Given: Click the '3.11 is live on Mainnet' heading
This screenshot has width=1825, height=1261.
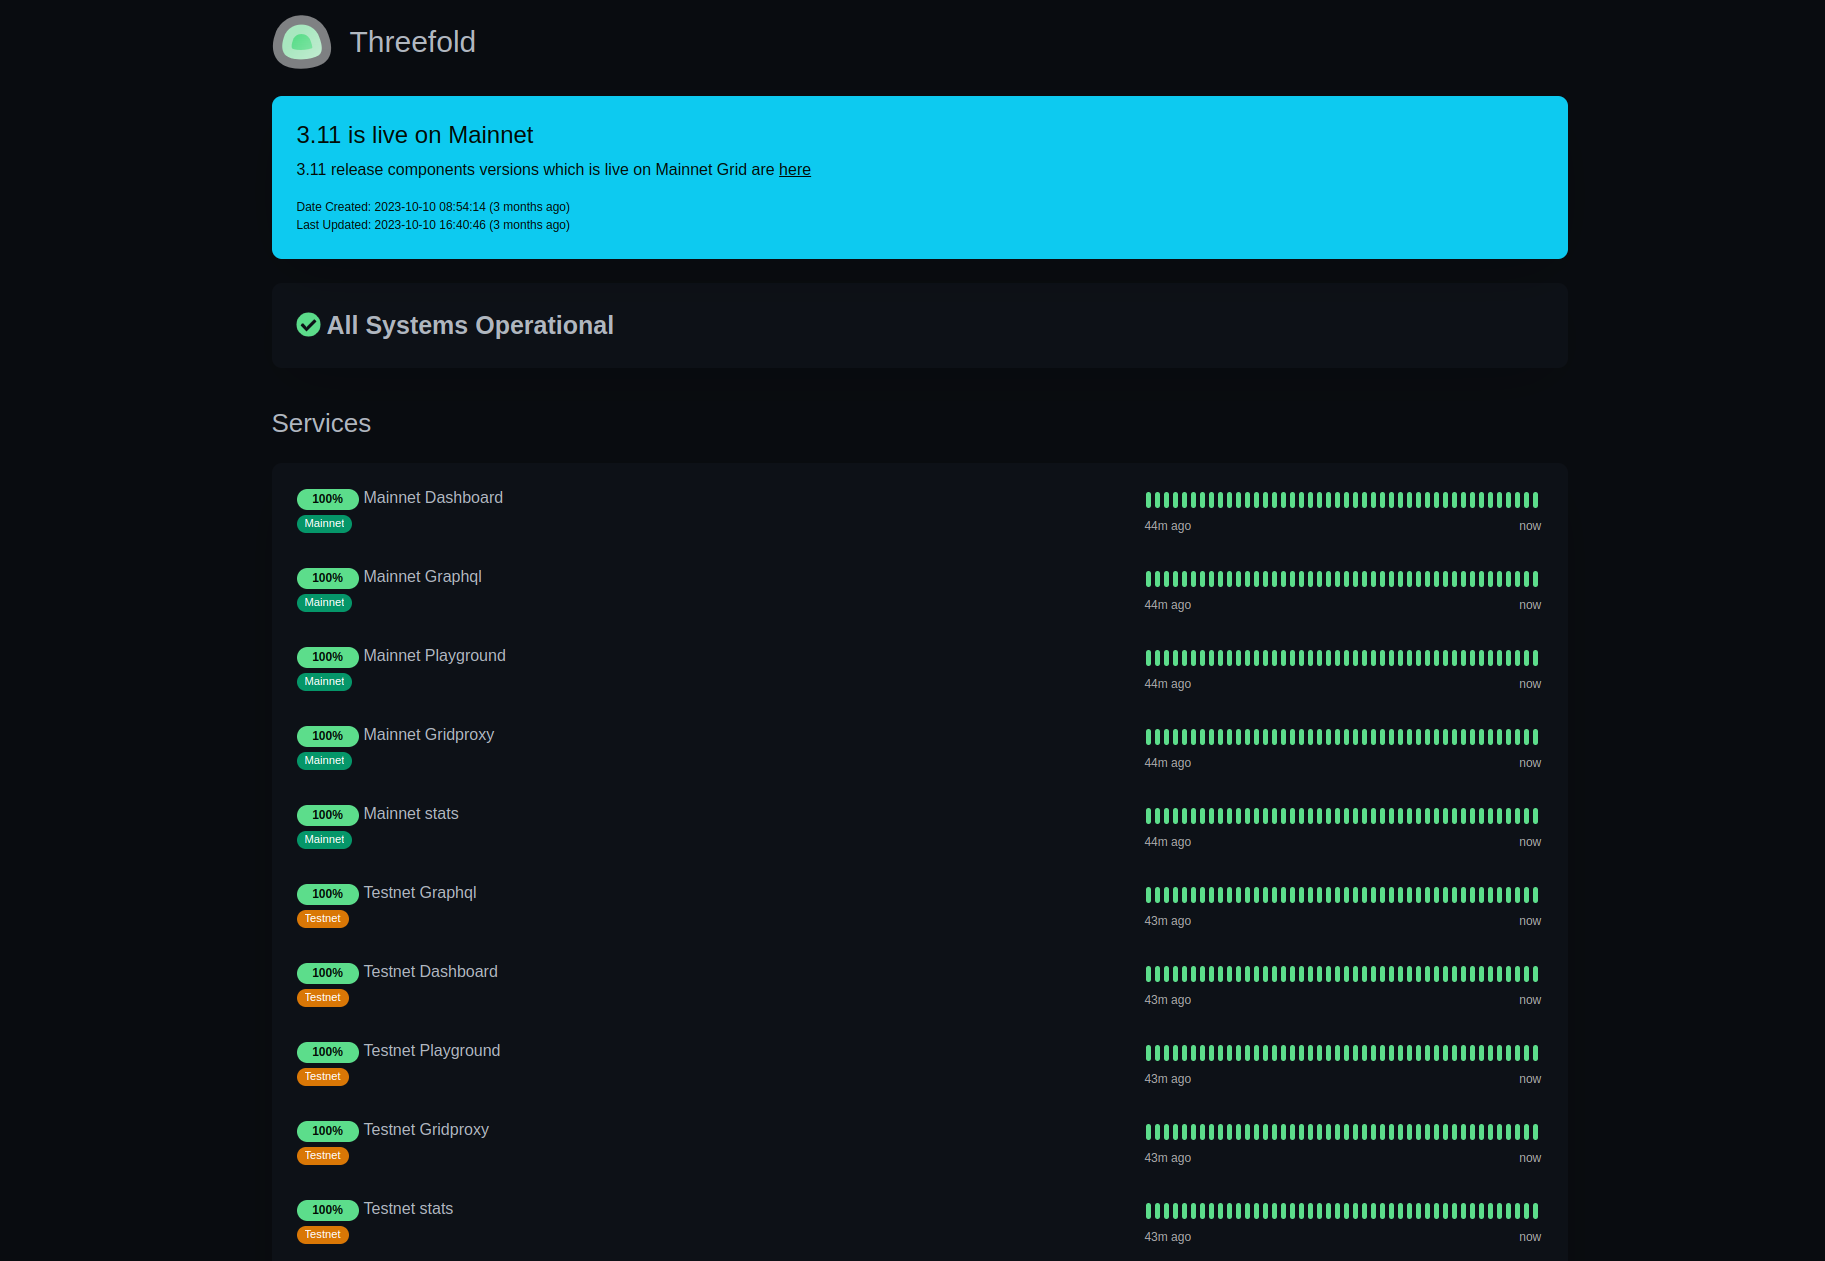Looking at the screenshot, I should click(414, 135).
